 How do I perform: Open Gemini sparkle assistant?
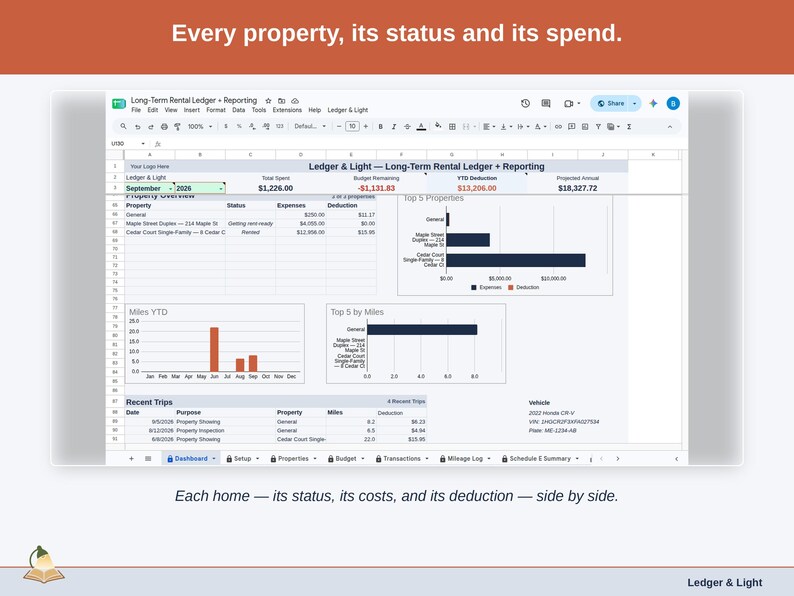(653, 103)
